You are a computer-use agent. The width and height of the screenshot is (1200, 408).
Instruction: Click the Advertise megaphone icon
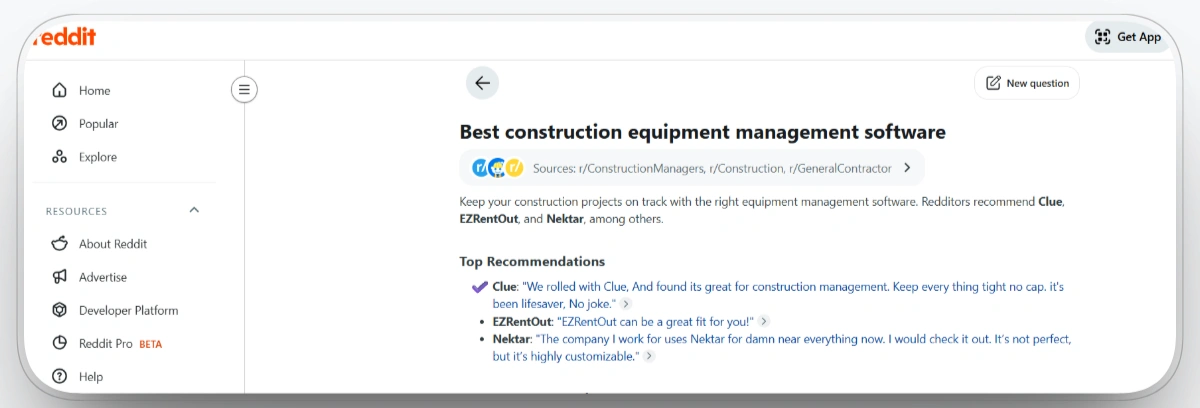click(x=59, y=277)
